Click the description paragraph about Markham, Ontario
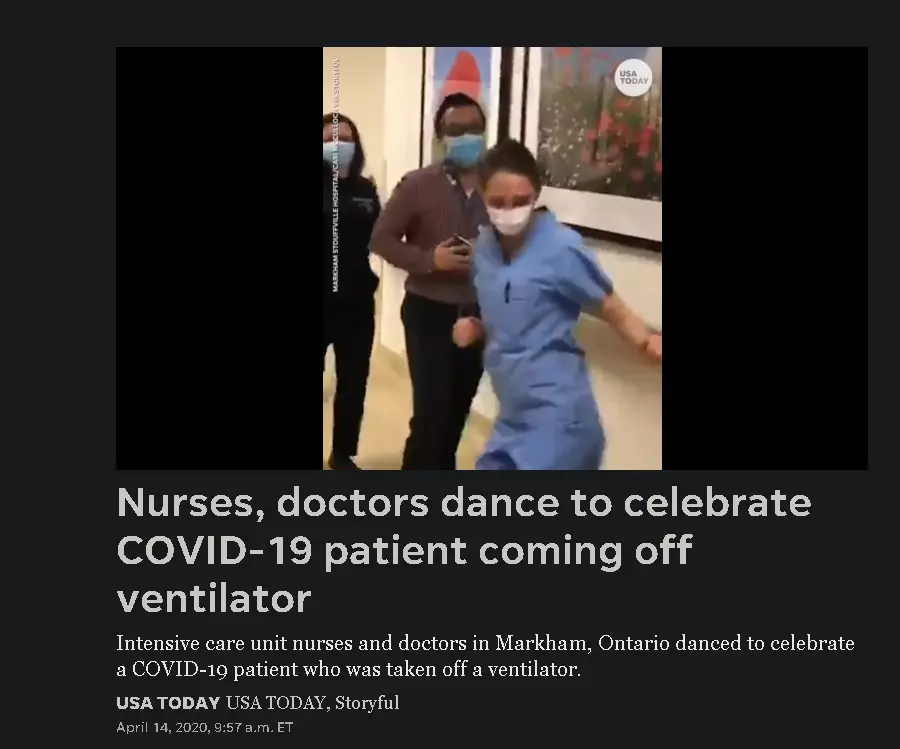This screenshot has width=900, height=749. point(485,655)
